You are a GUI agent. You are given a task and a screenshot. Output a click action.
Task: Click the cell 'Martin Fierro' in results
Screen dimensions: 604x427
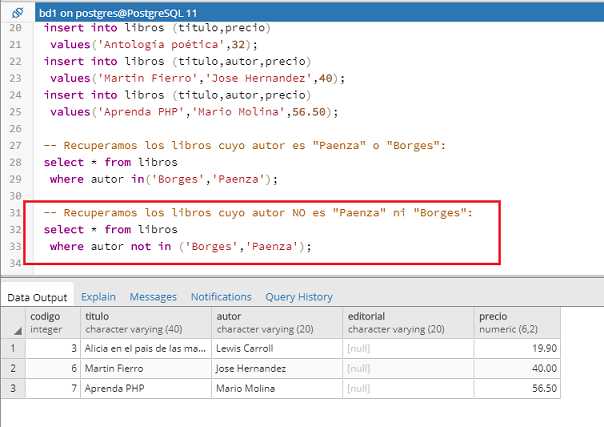[x=146, y=368]
